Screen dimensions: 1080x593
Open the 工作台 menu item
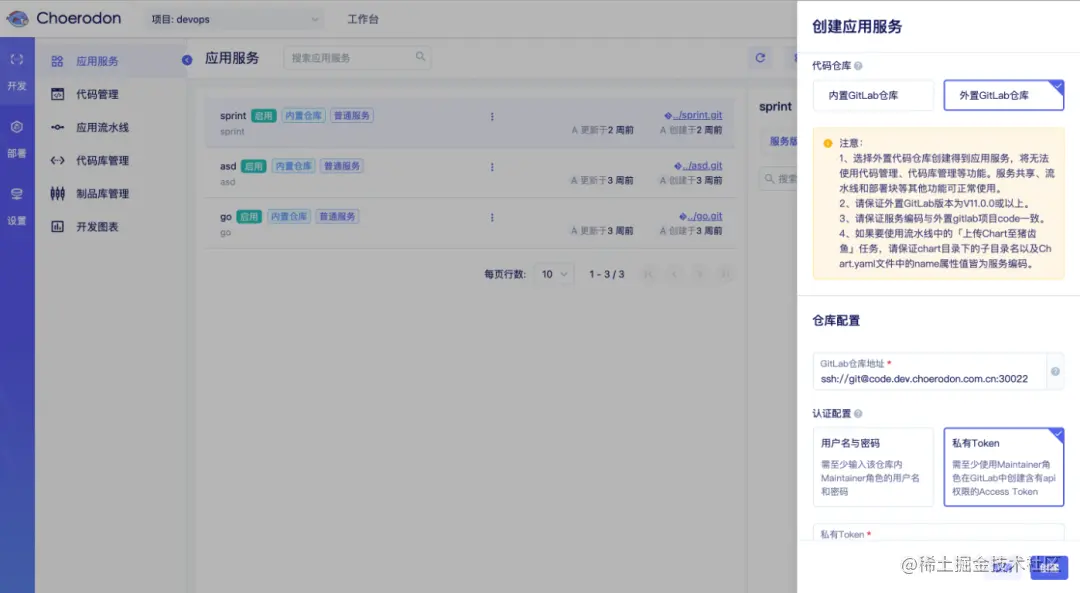[x=363, y=19]
